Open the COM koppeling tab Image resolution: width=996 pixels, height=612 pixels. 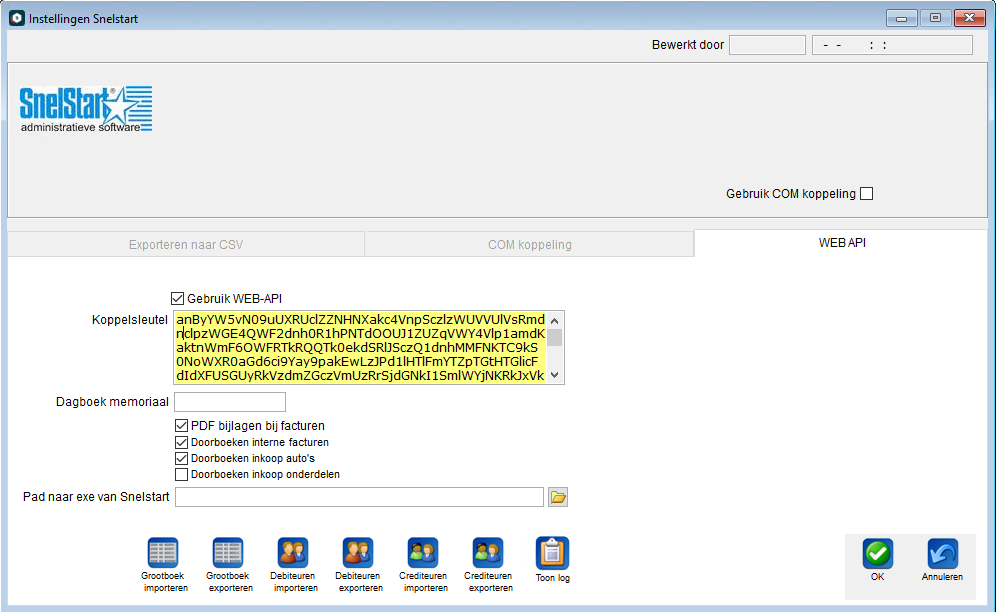point(530,245)
